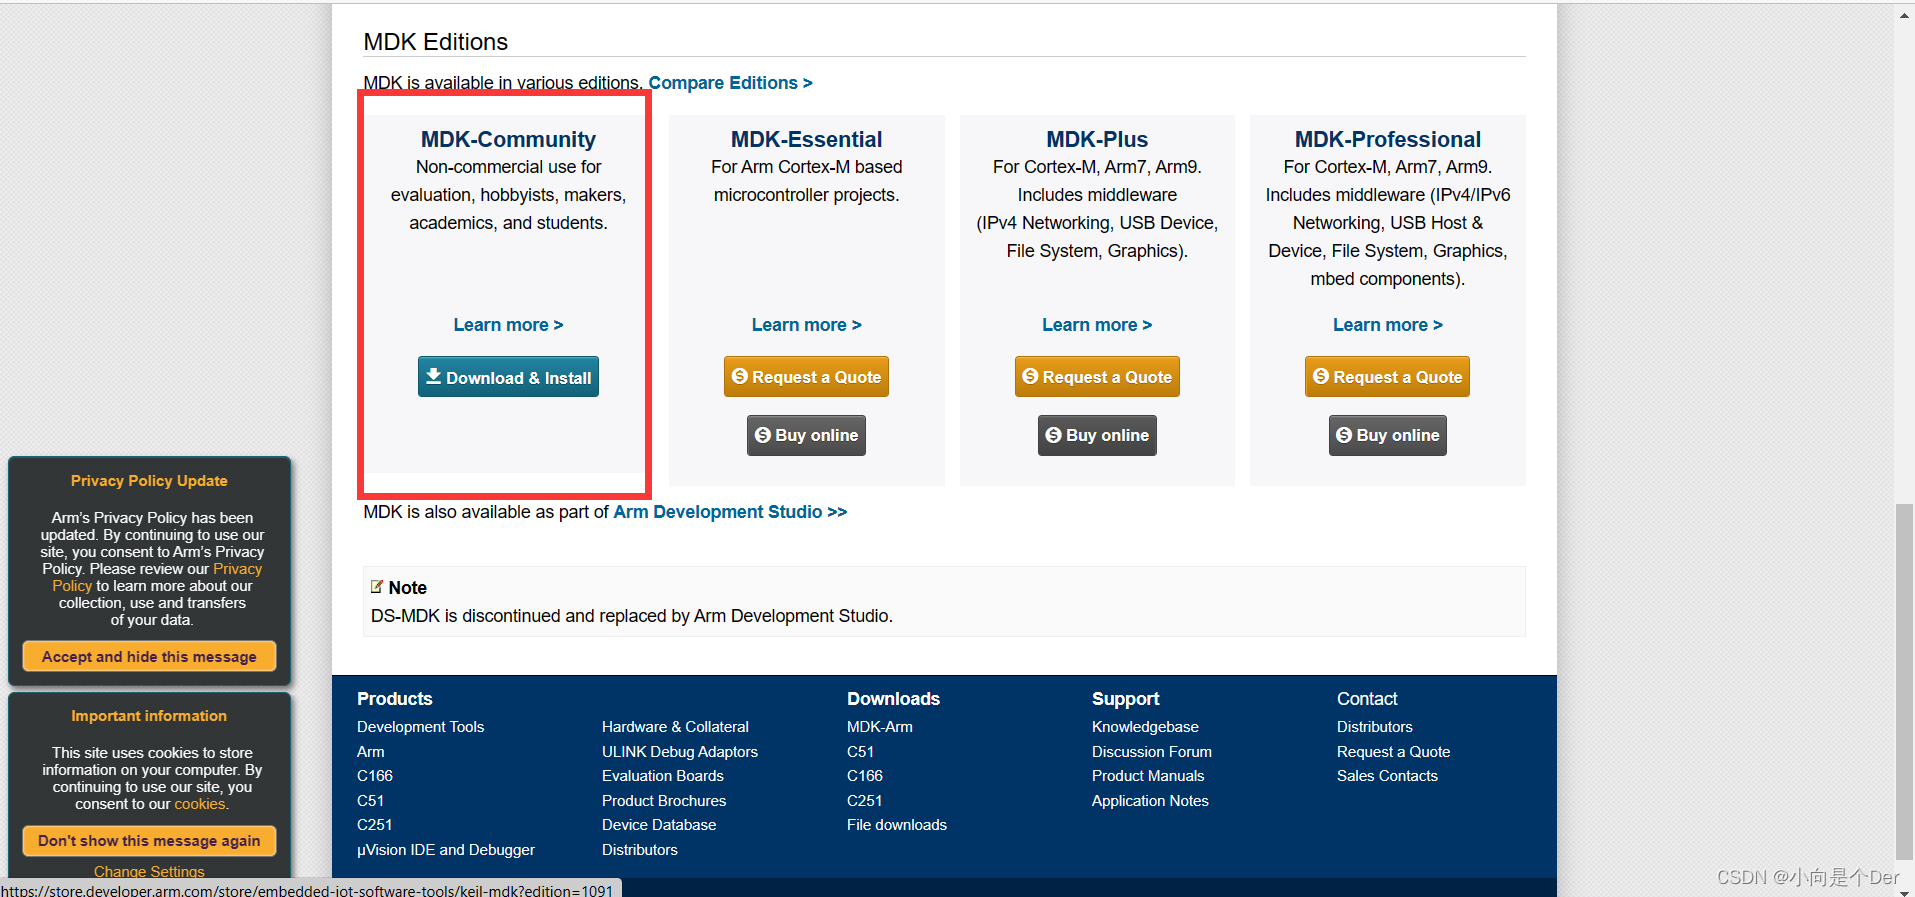The image size is (1915, 897).
Task: Open Sales Contacts link
Action: 1387,776
